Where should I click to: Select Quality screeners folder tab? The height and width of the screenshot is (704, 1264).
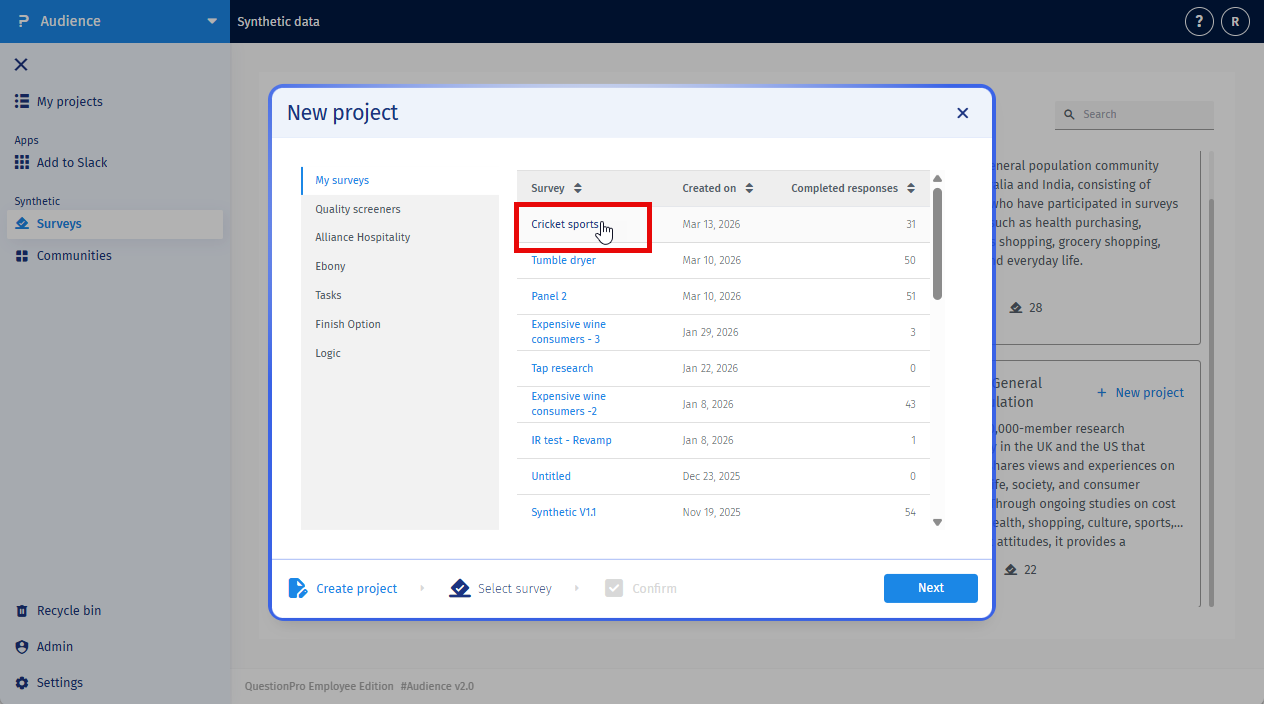coord(358,209)
